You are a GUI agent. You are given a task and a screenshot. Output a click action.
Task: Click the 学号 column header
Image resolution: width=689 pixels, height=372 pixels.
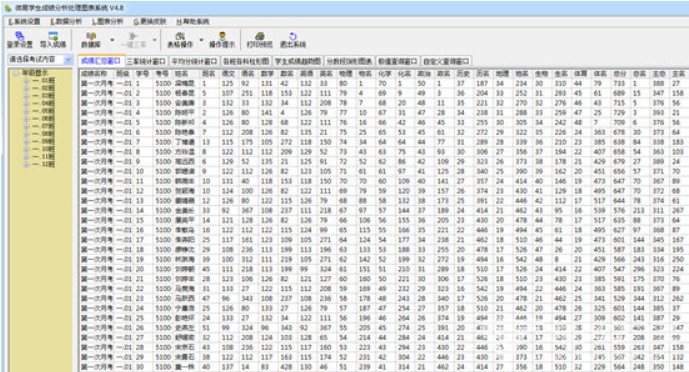pyautogui.click(x=143, y=74)
